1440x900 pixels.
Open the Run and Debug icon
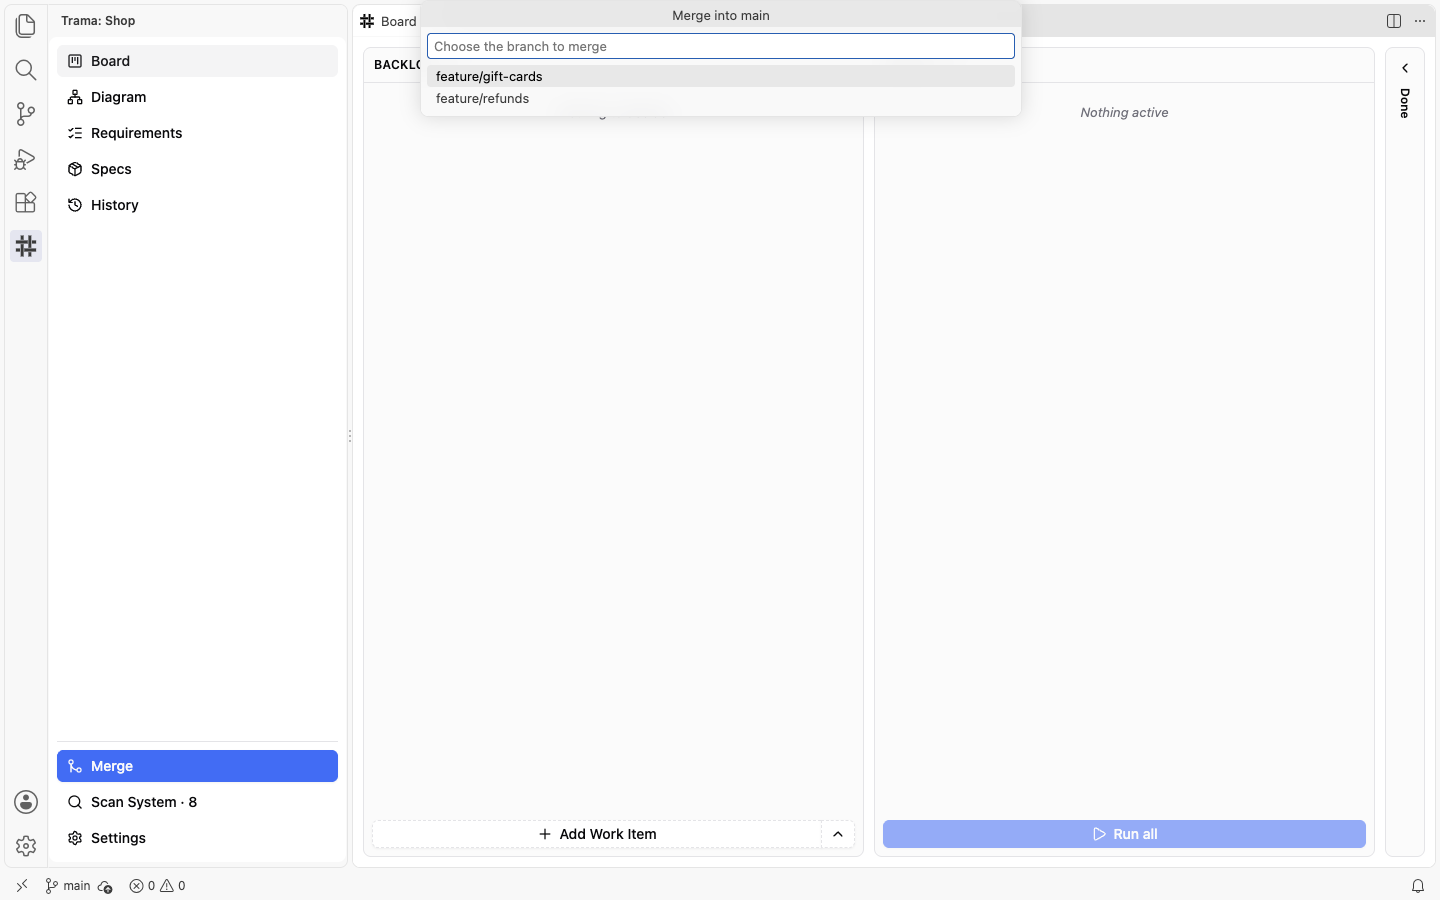coord(26,158)
